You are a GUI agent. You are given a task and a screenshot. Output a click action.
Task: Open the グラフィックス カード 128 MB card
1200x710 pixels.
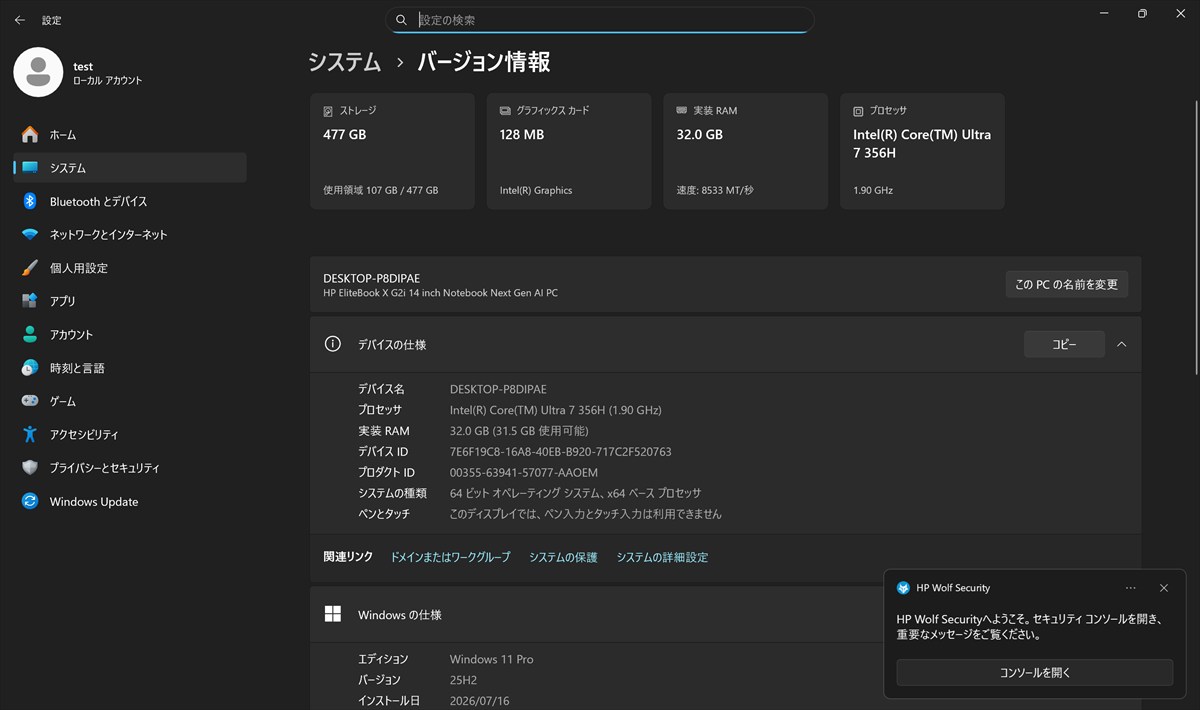(569, 151)
